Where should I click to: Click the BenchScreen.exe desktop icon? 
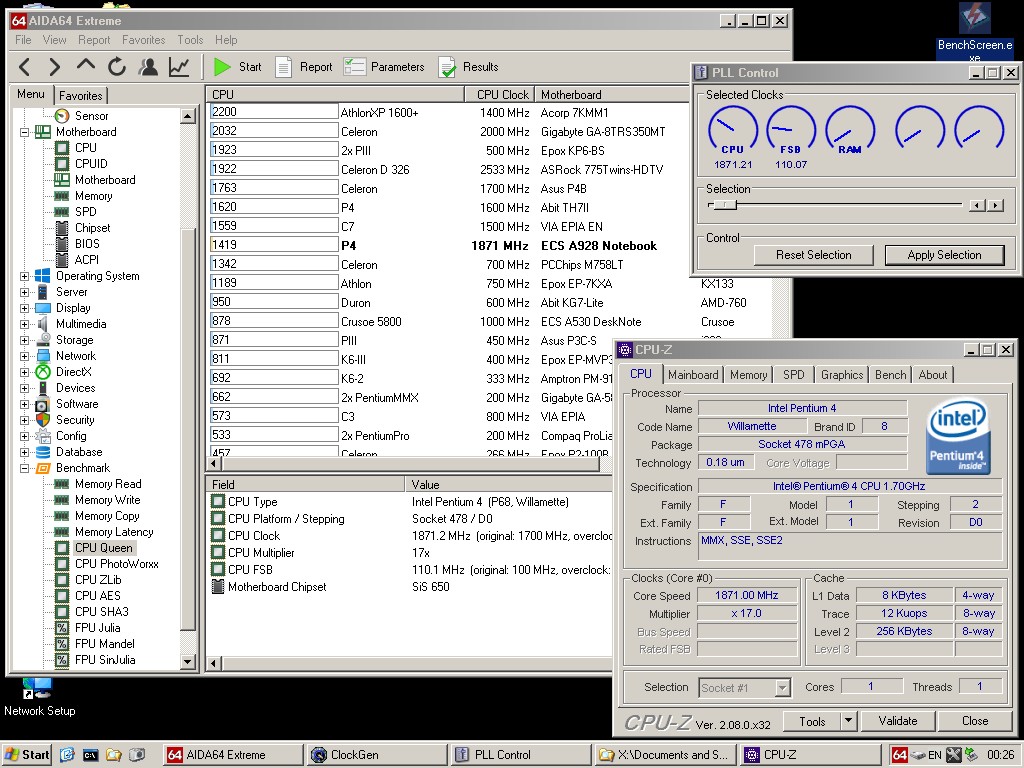975,31
